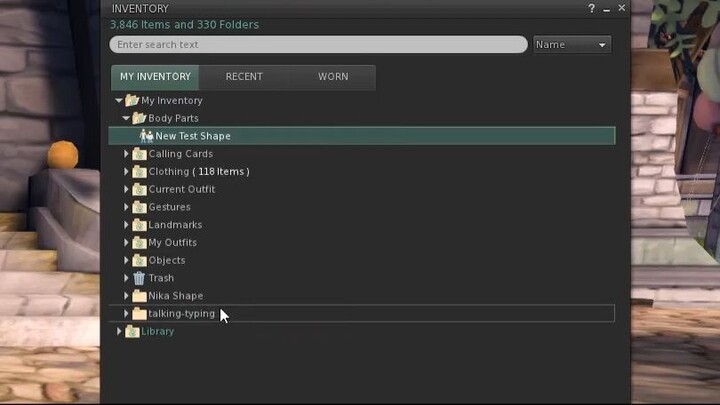Click the INVENTORY window title

(140, 9)
